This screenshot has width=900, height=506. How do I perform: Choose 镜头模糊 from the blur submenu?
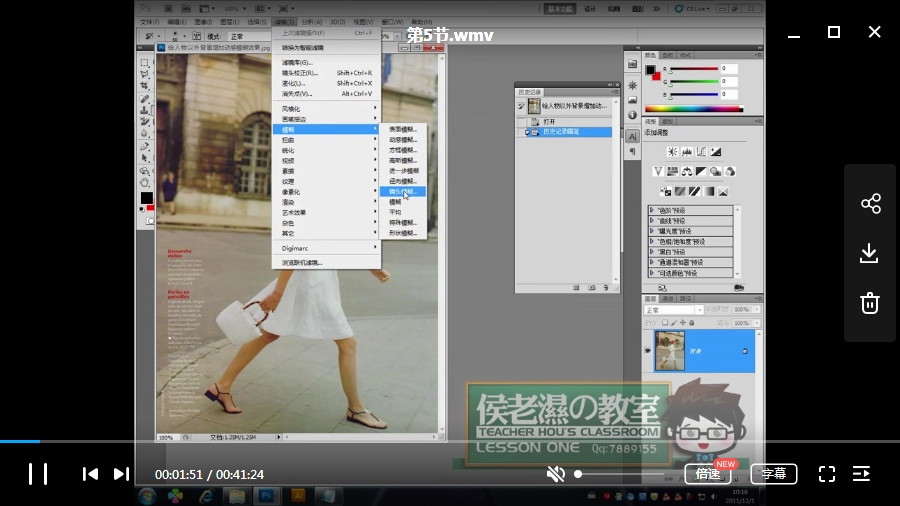[403, 191]
